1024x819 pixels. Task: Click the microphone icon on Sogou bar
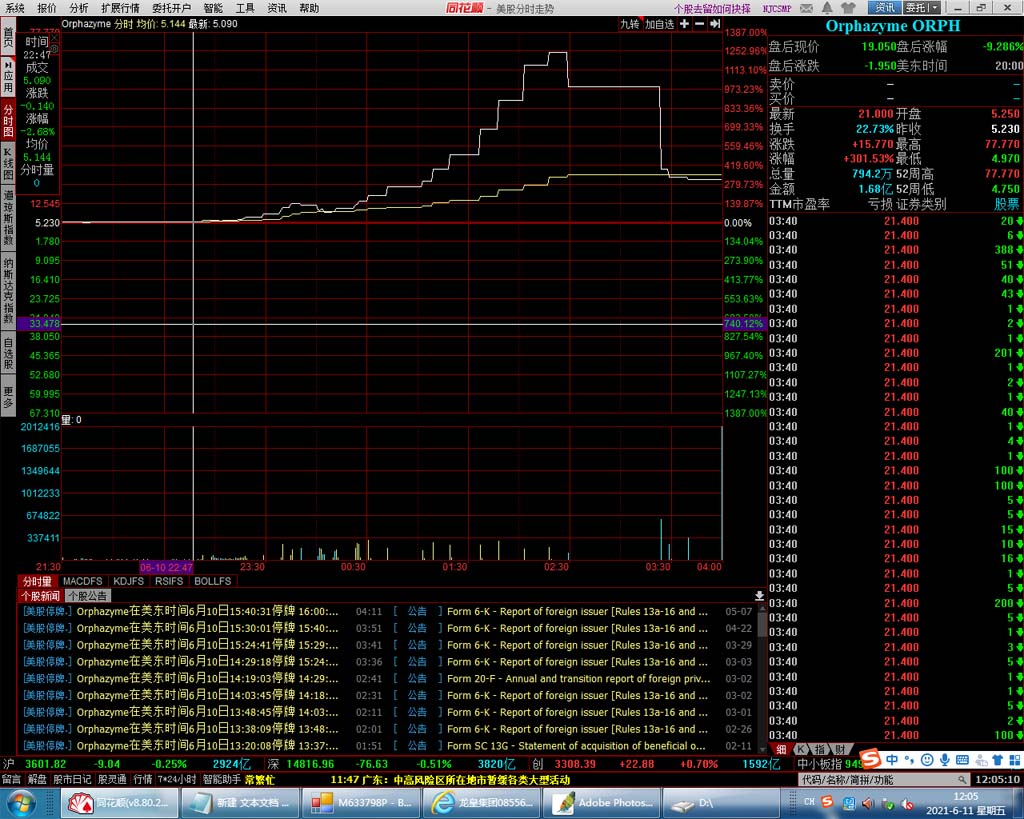click(x=944, y=760)
